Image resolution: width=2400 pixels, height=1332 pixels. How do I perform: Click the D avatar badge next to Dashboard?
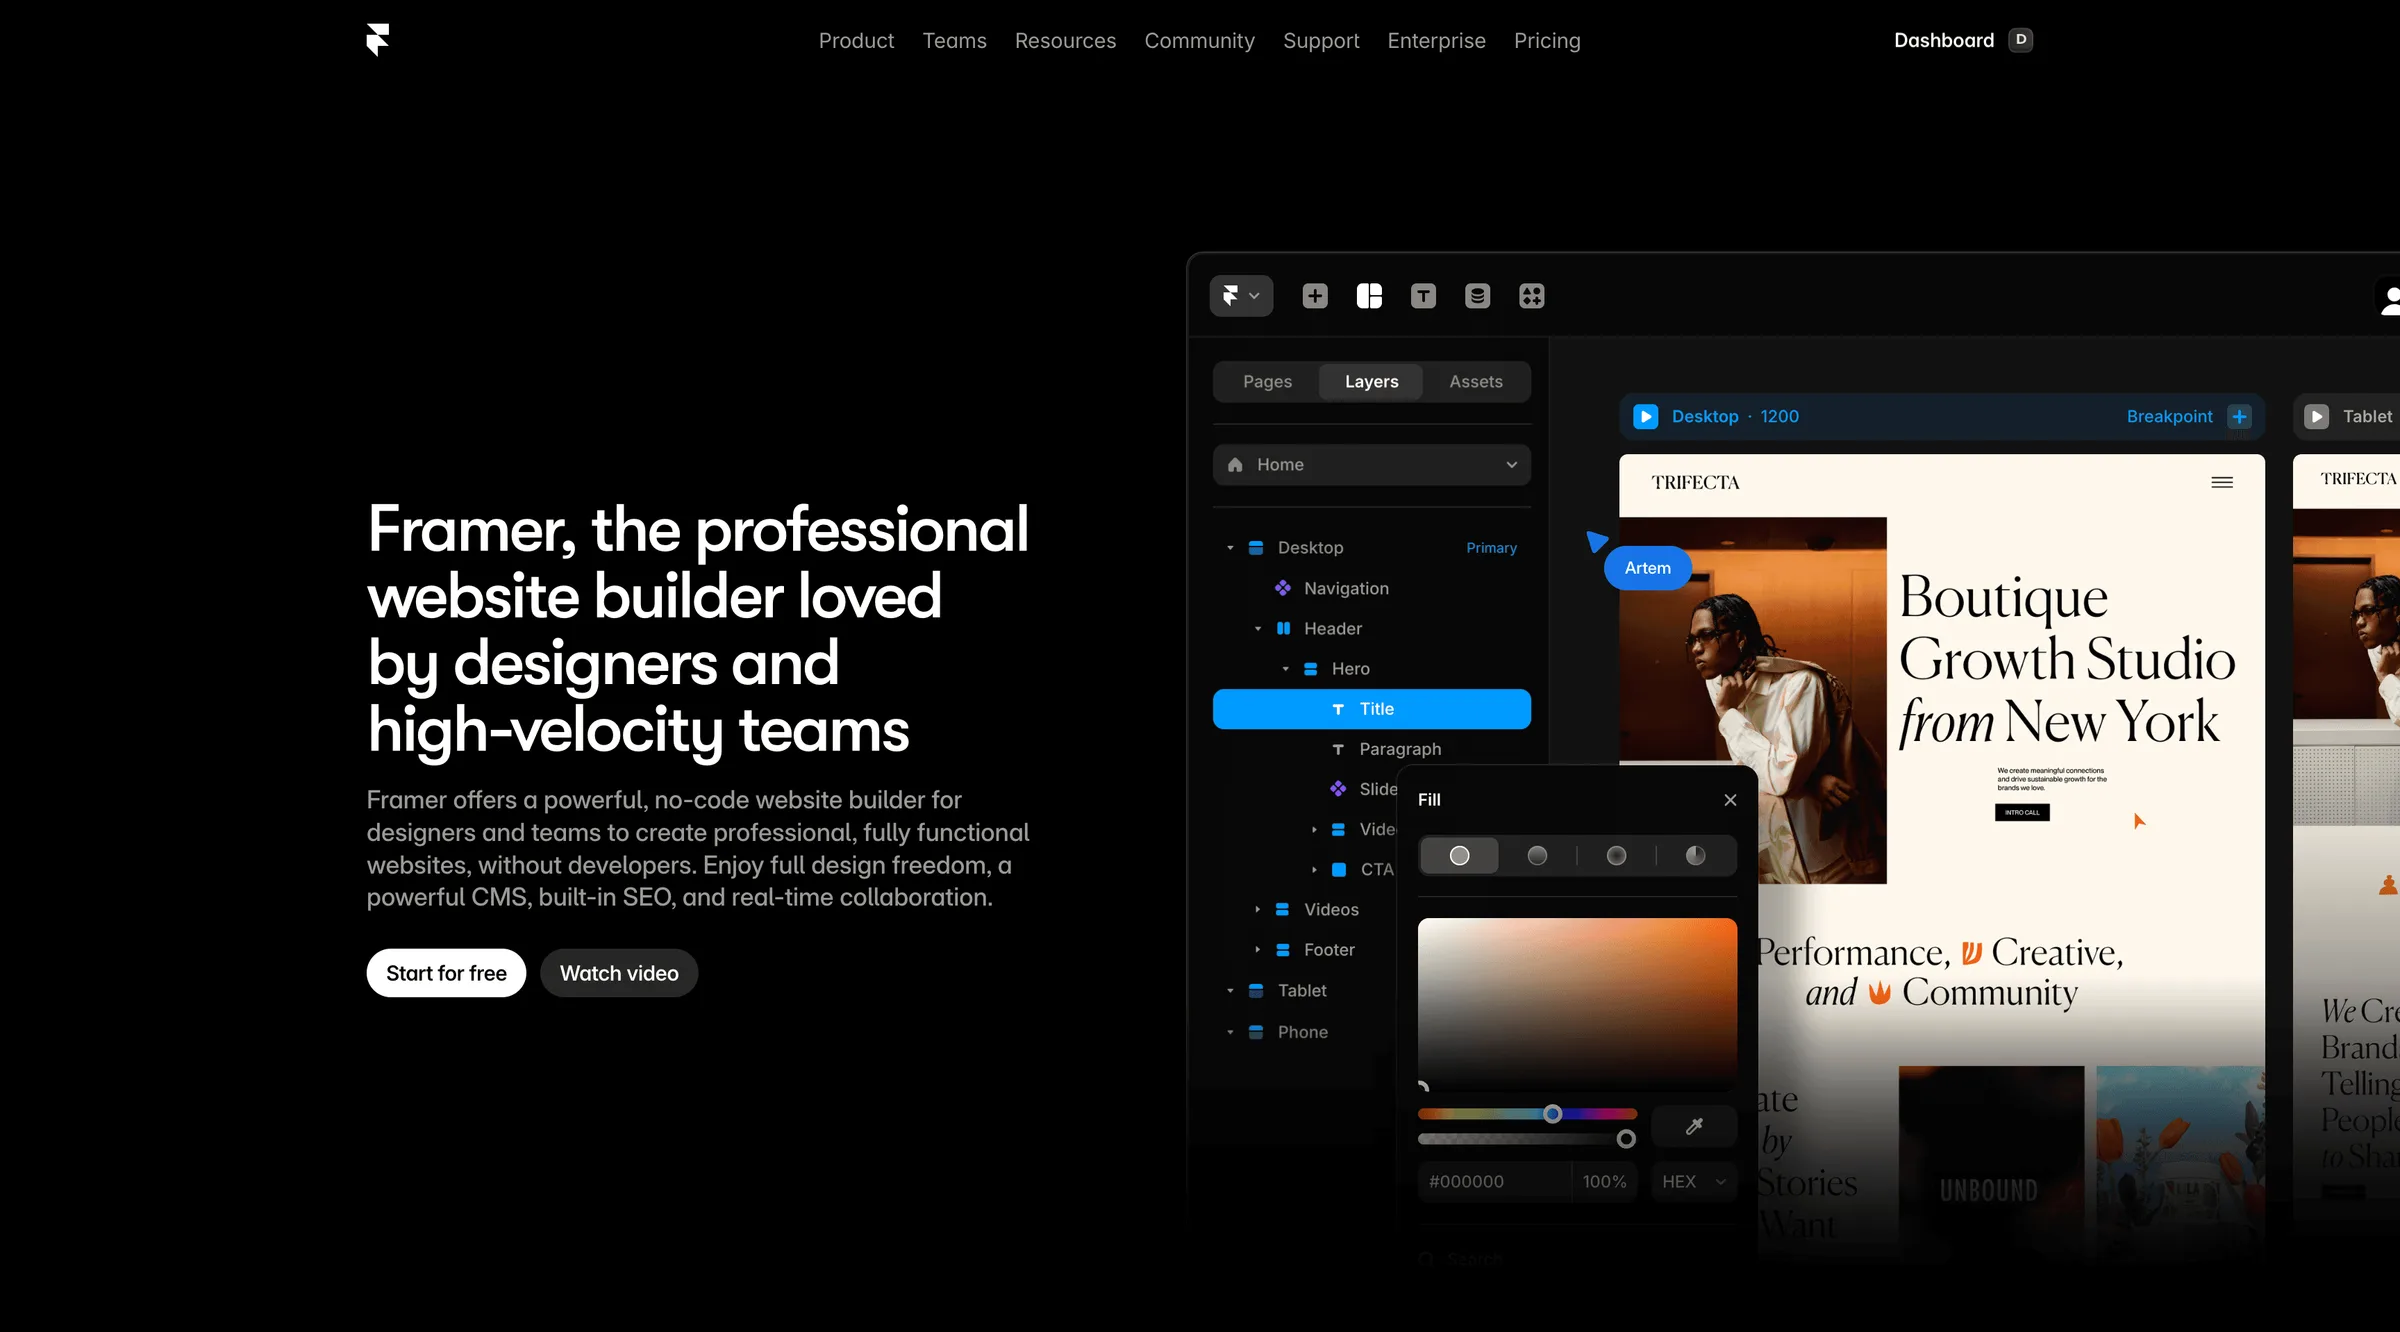(x=2021, y=40)
